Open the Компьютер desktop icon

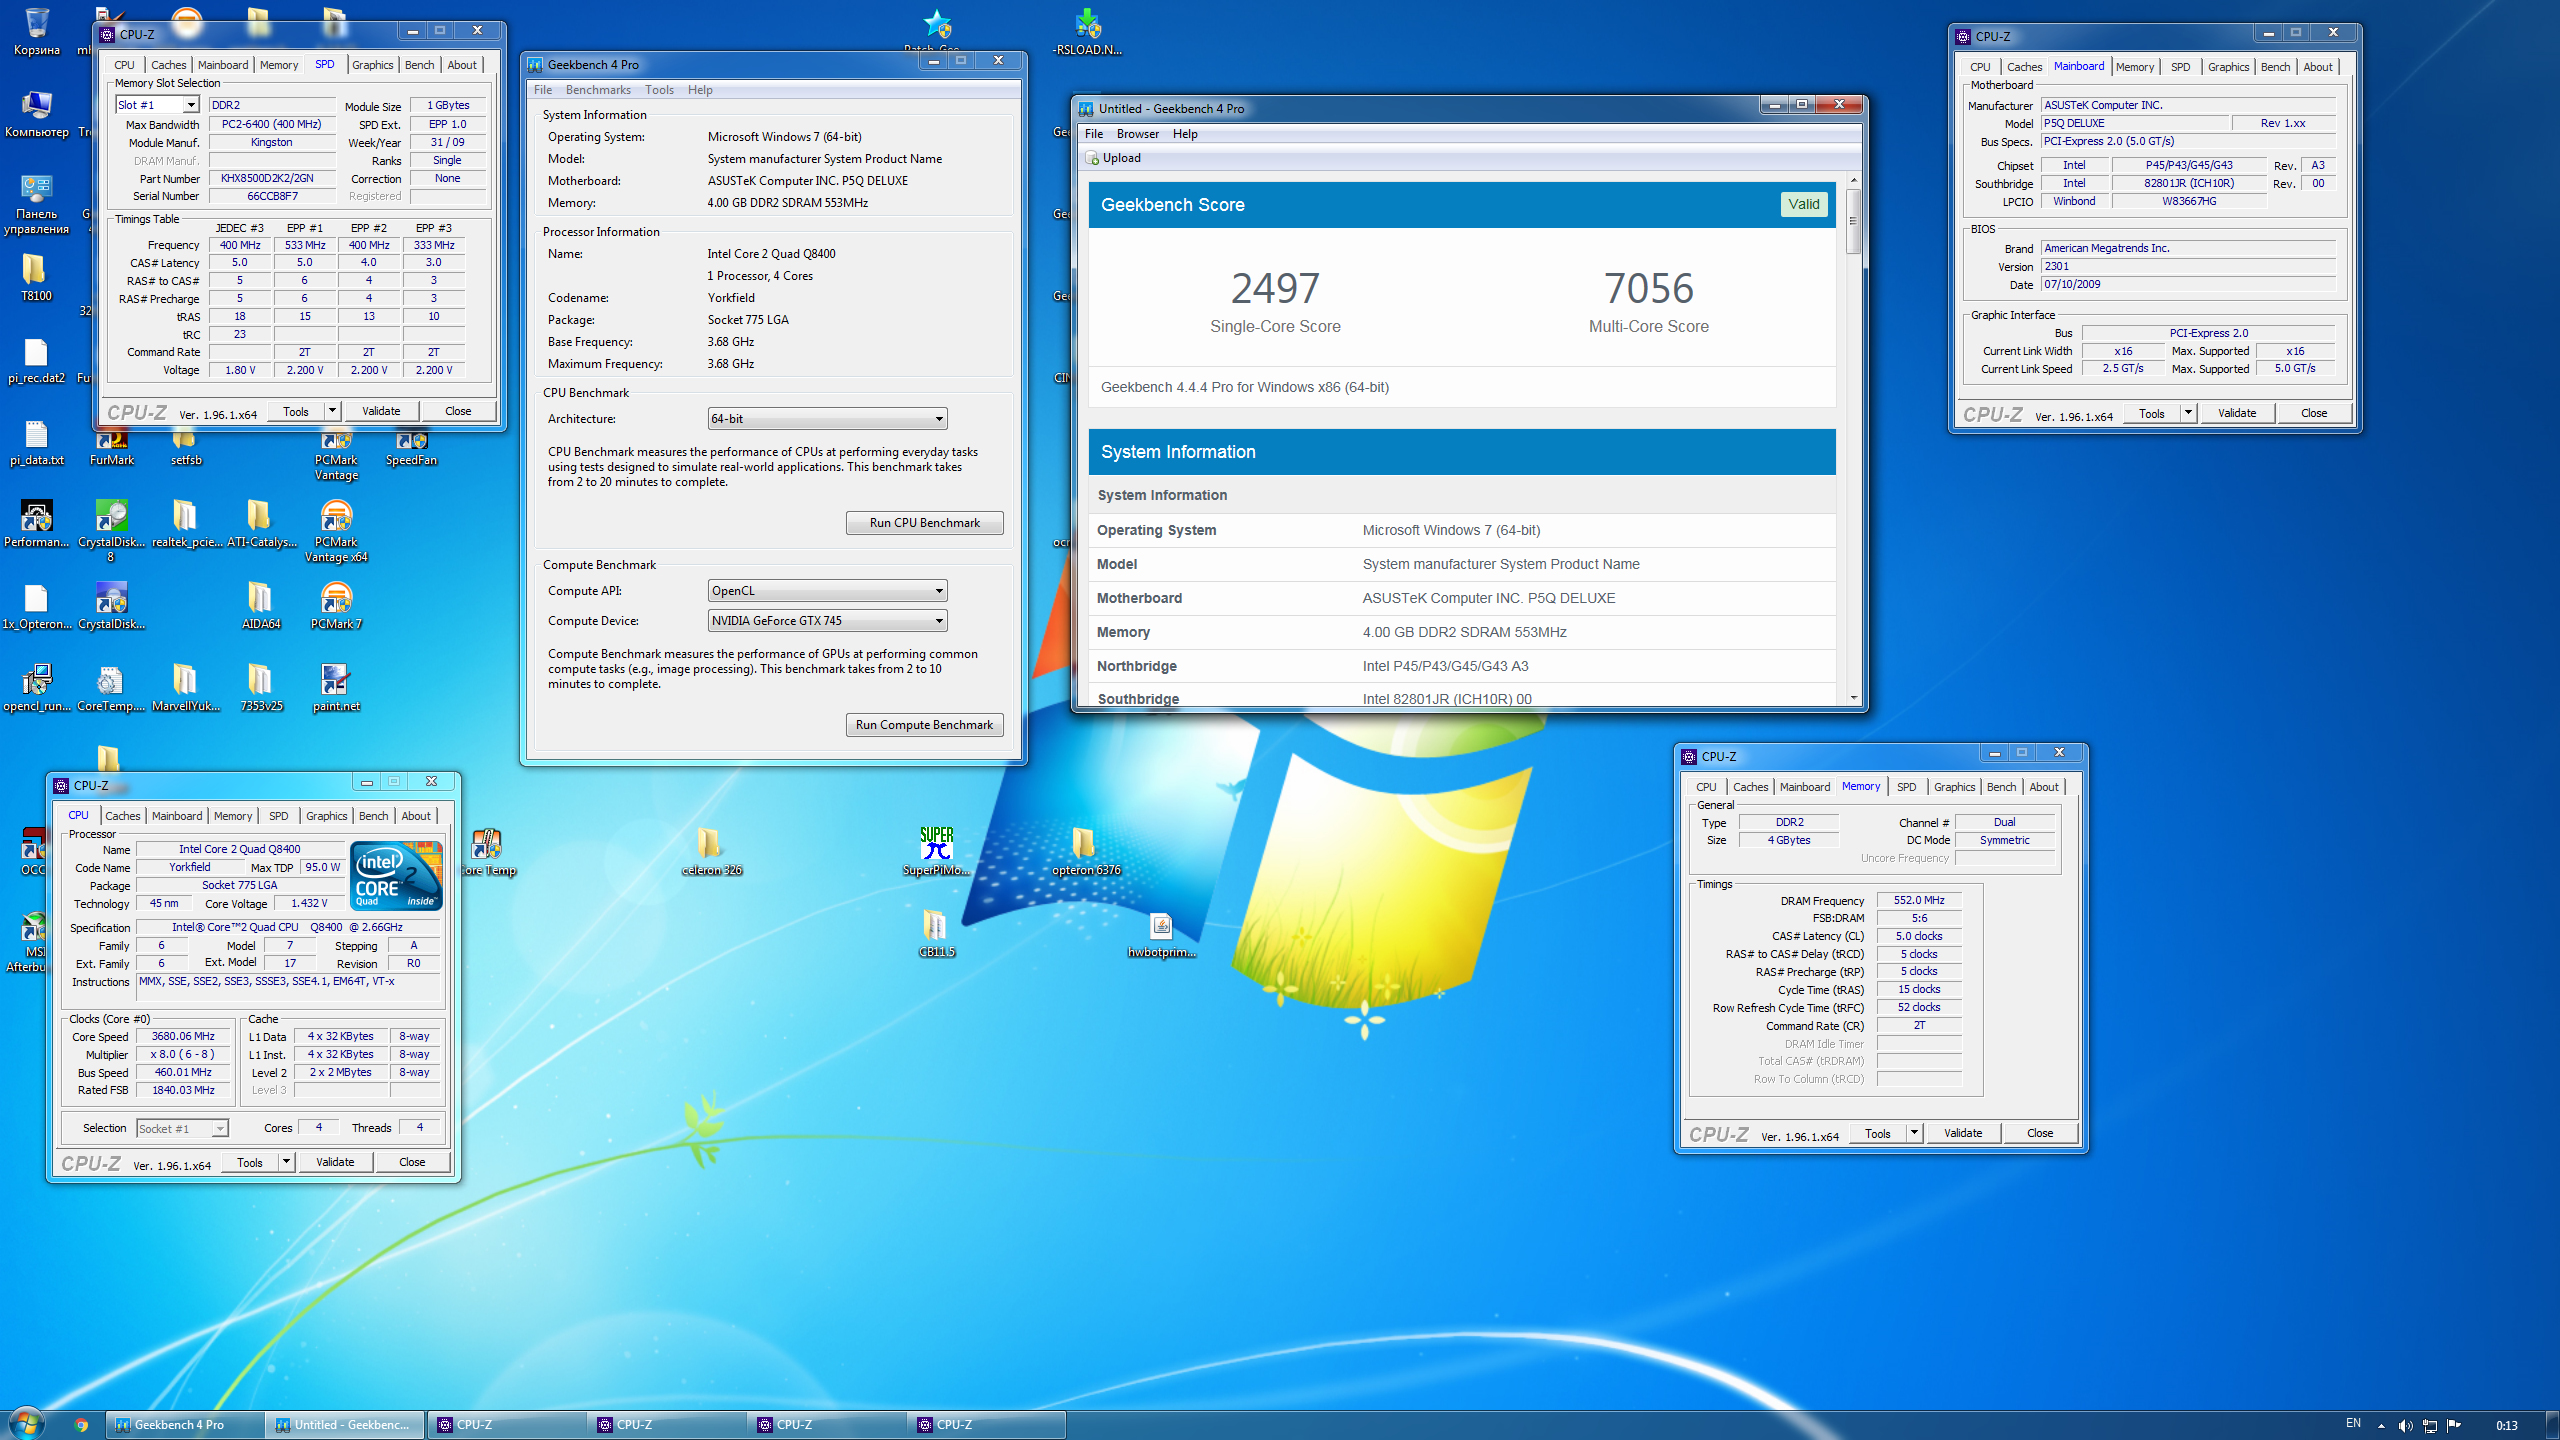[x=37, y=113]
